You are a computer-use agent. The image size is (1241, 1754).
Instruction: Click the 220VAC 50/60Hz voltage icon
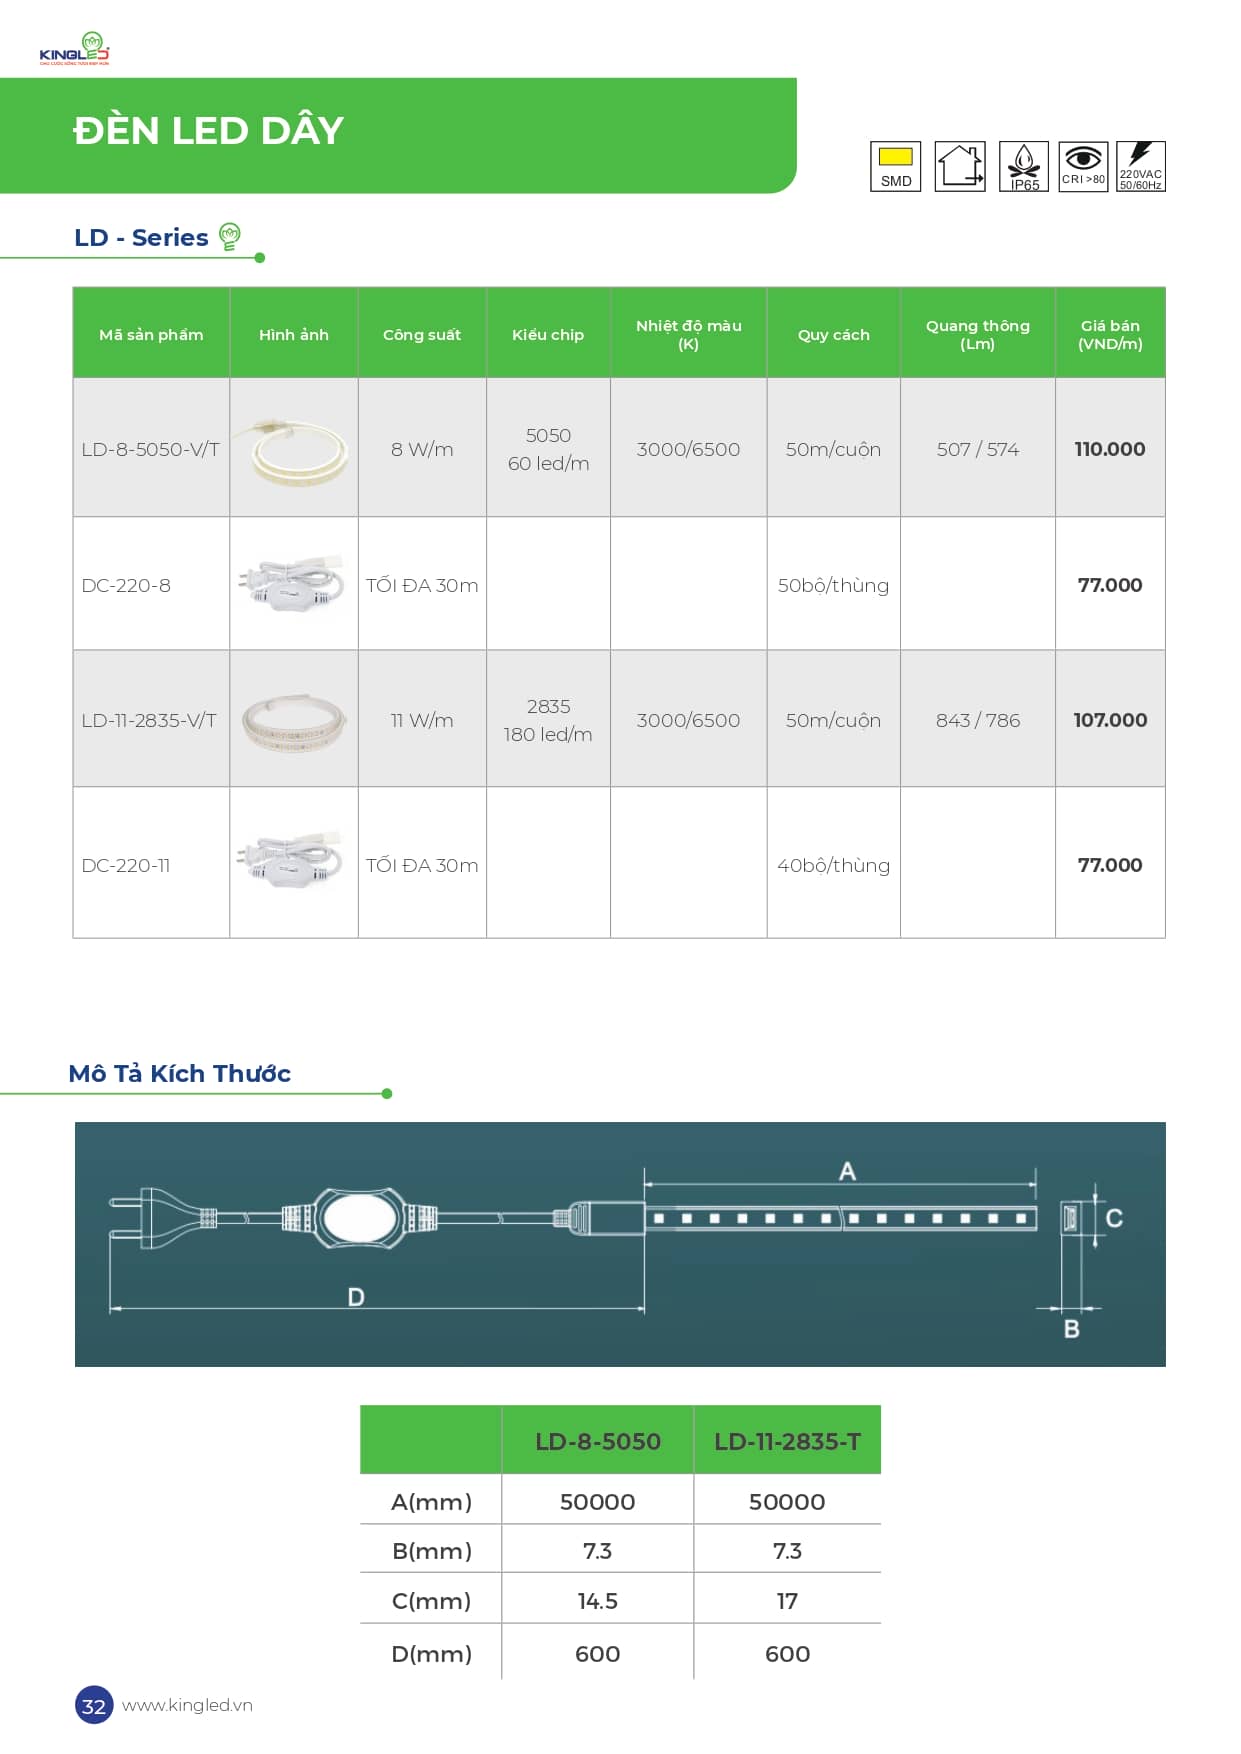pos(1141,166)
